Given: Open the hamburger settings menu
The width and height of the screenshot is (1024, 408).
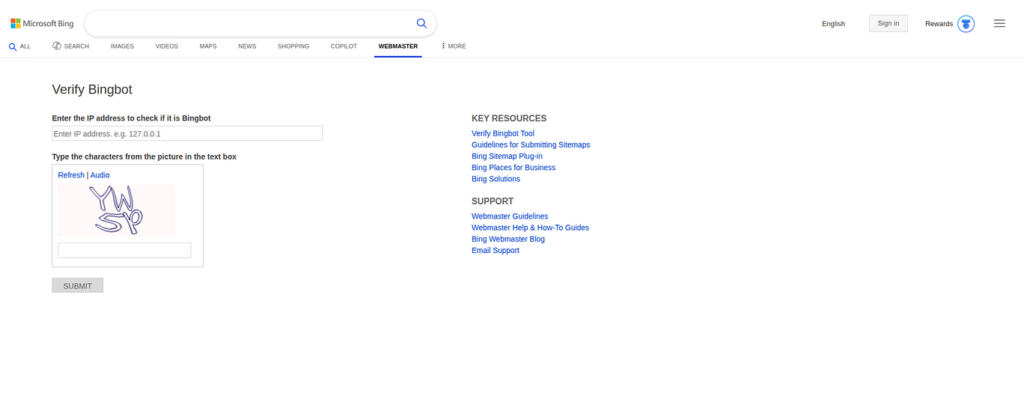Looking at the screenshot, I should [x=999, y=23].
